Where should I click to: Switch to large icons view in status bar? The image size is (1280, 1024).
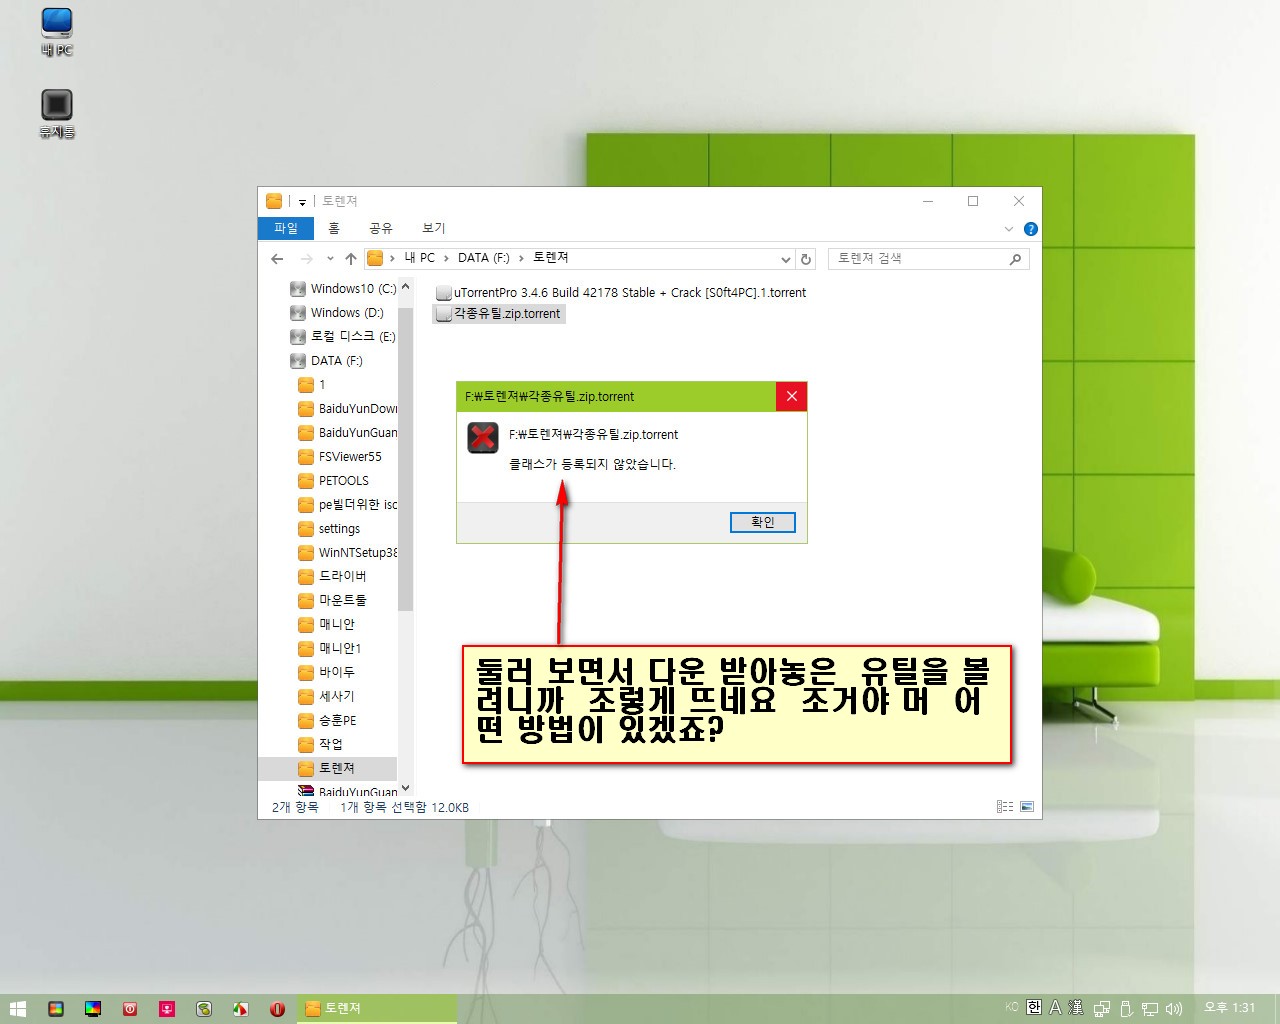pos(1027,807)
